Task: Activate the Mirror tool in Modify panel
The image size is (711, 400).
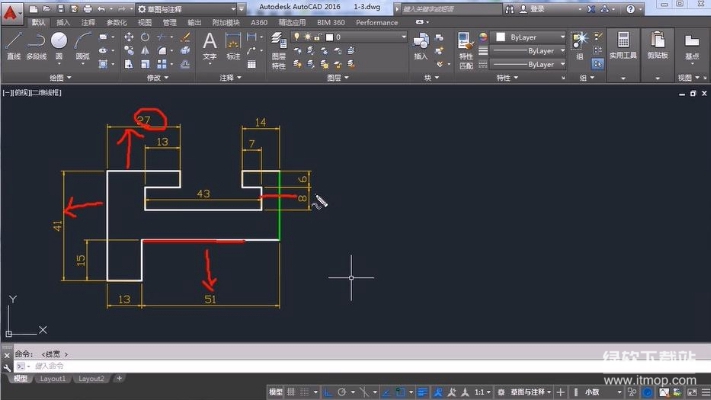Action: pyautogui.click(x=145, y=50)
